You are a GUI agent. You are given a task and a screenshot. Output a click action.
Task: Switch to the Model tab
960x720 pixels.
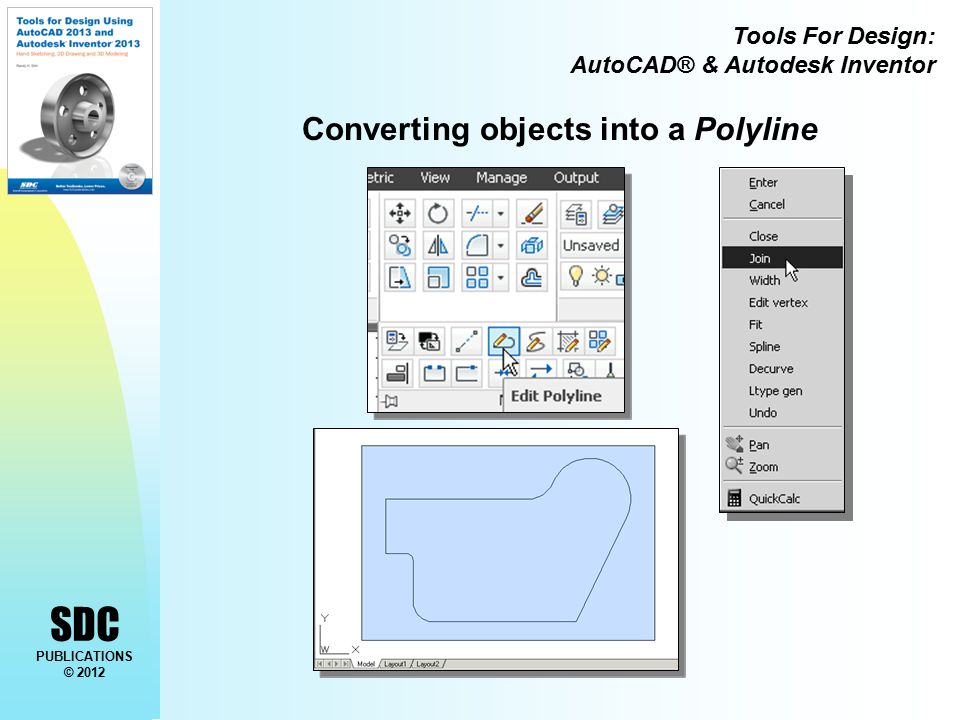coord(366,664)
